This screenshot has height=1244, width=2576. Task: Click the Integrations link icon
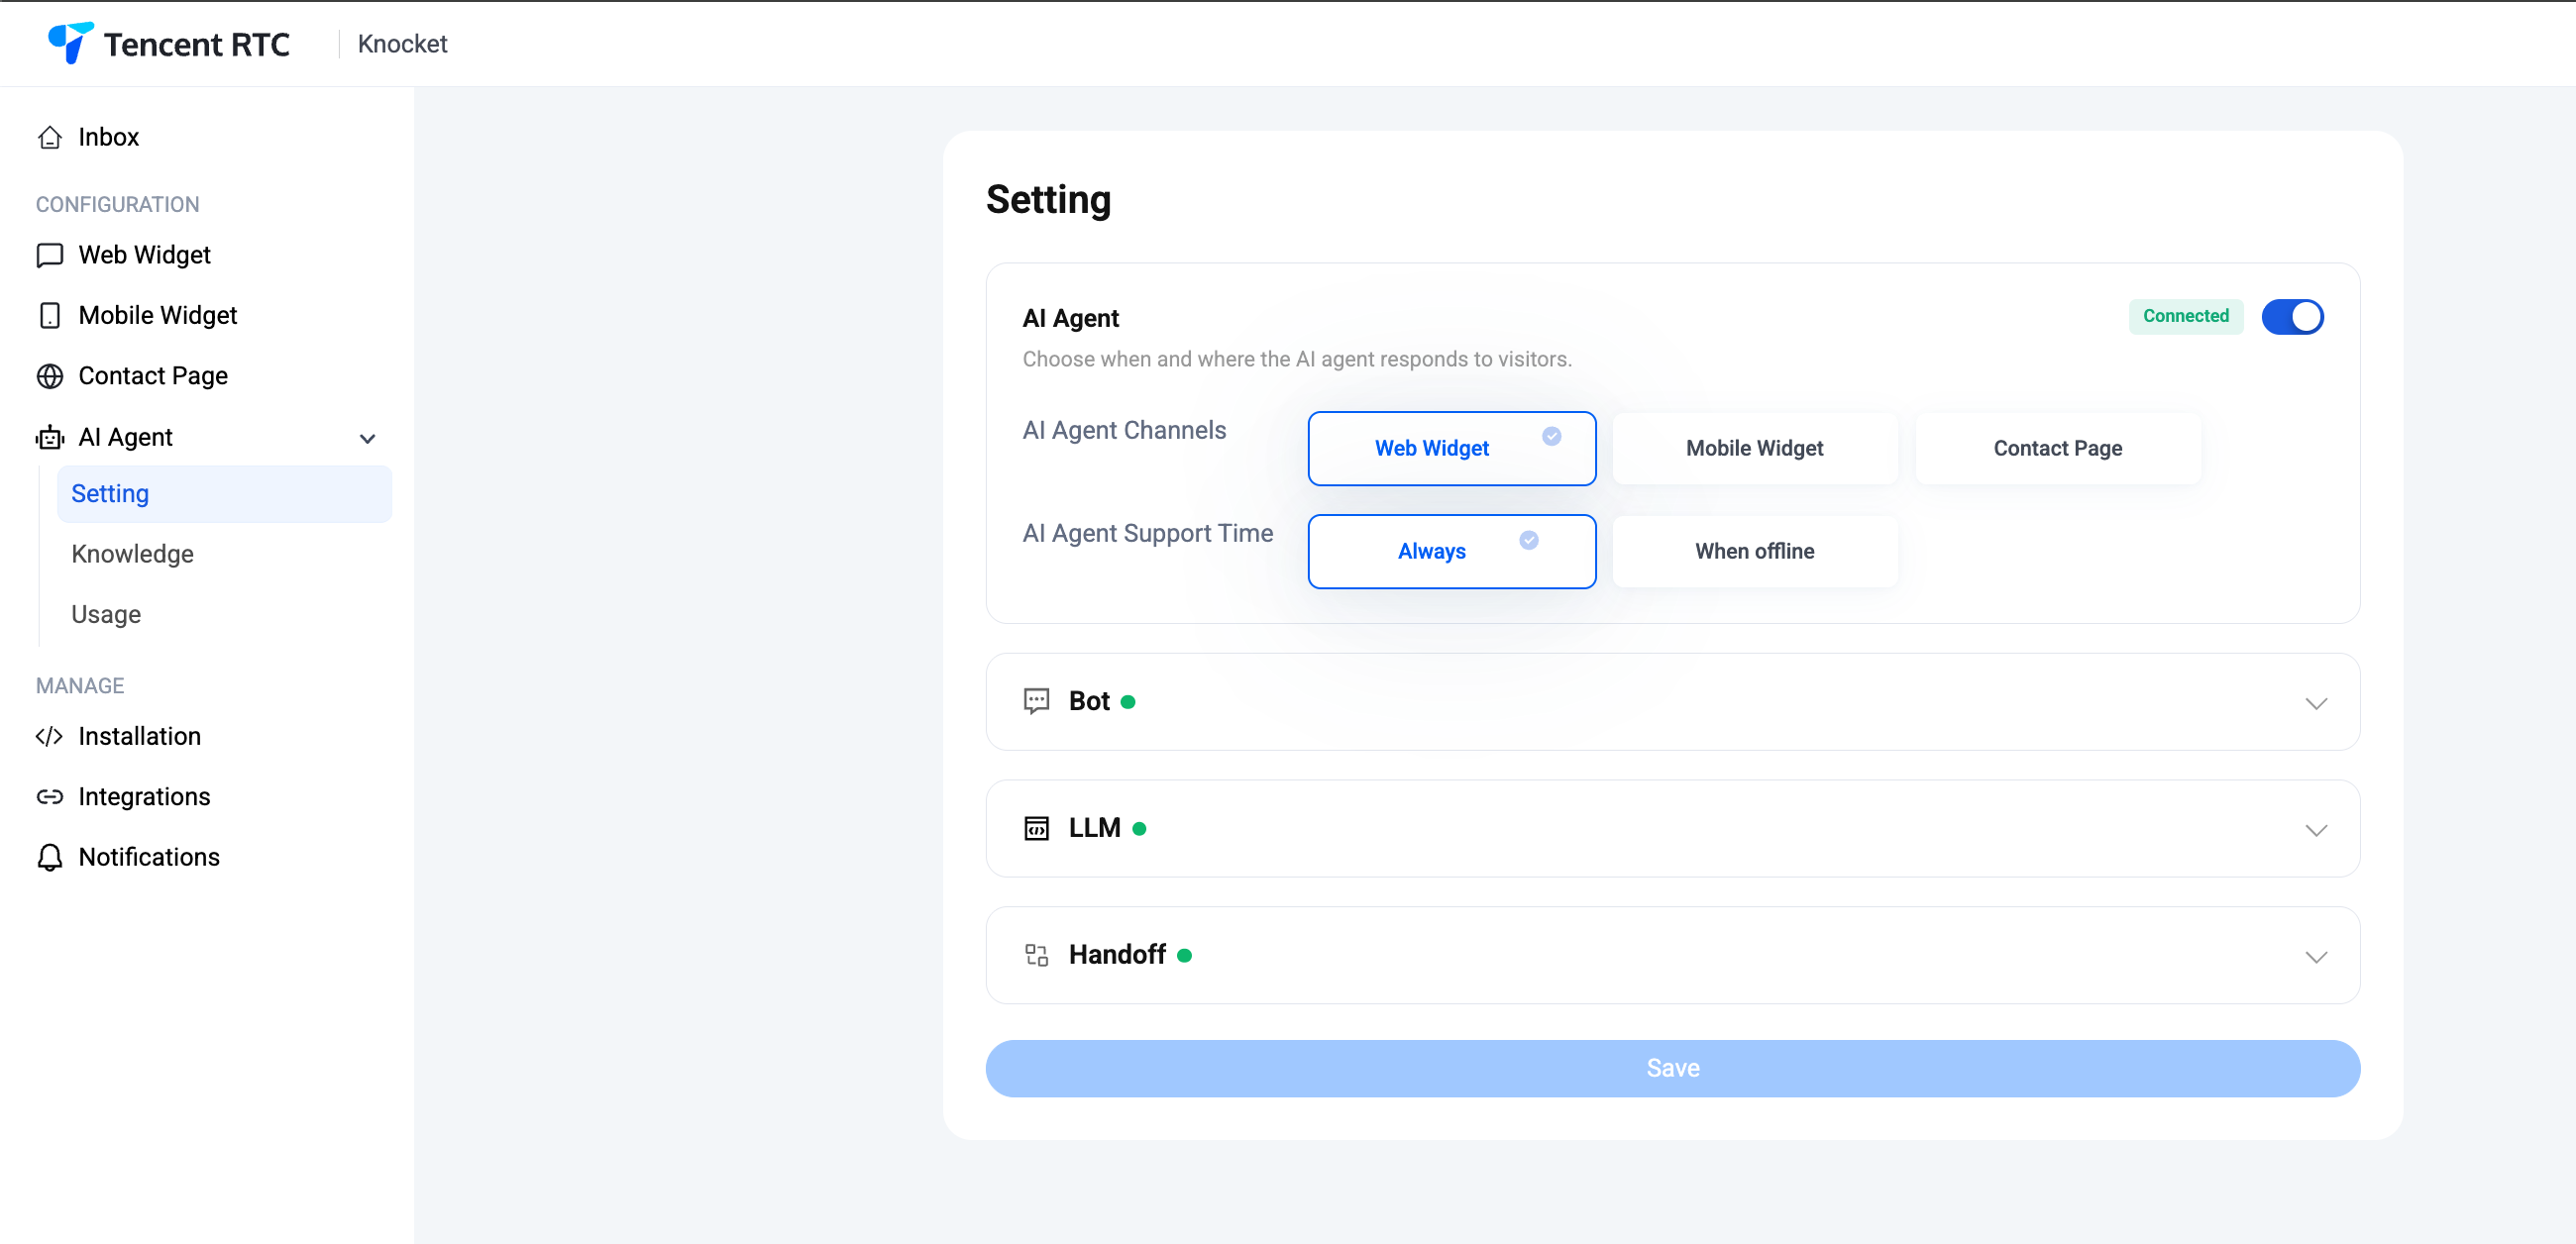point(50,797)
